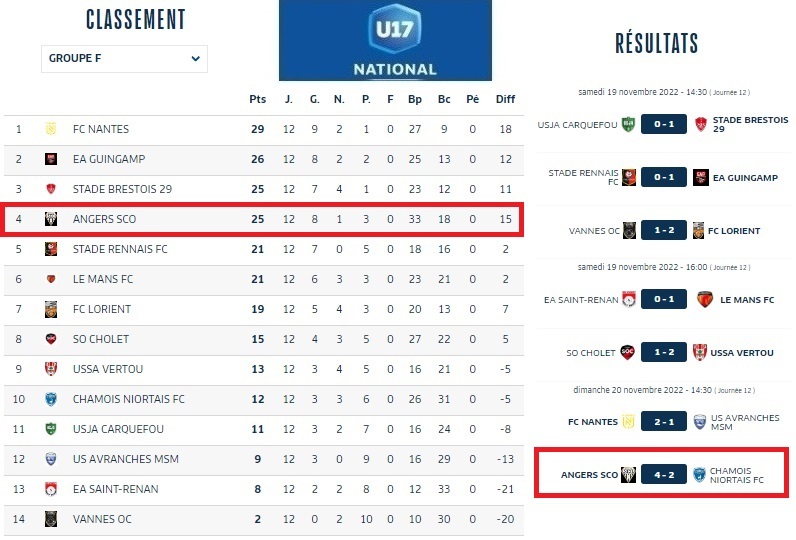Open FC Lorient team link in standings

click(x=102, y=309)
